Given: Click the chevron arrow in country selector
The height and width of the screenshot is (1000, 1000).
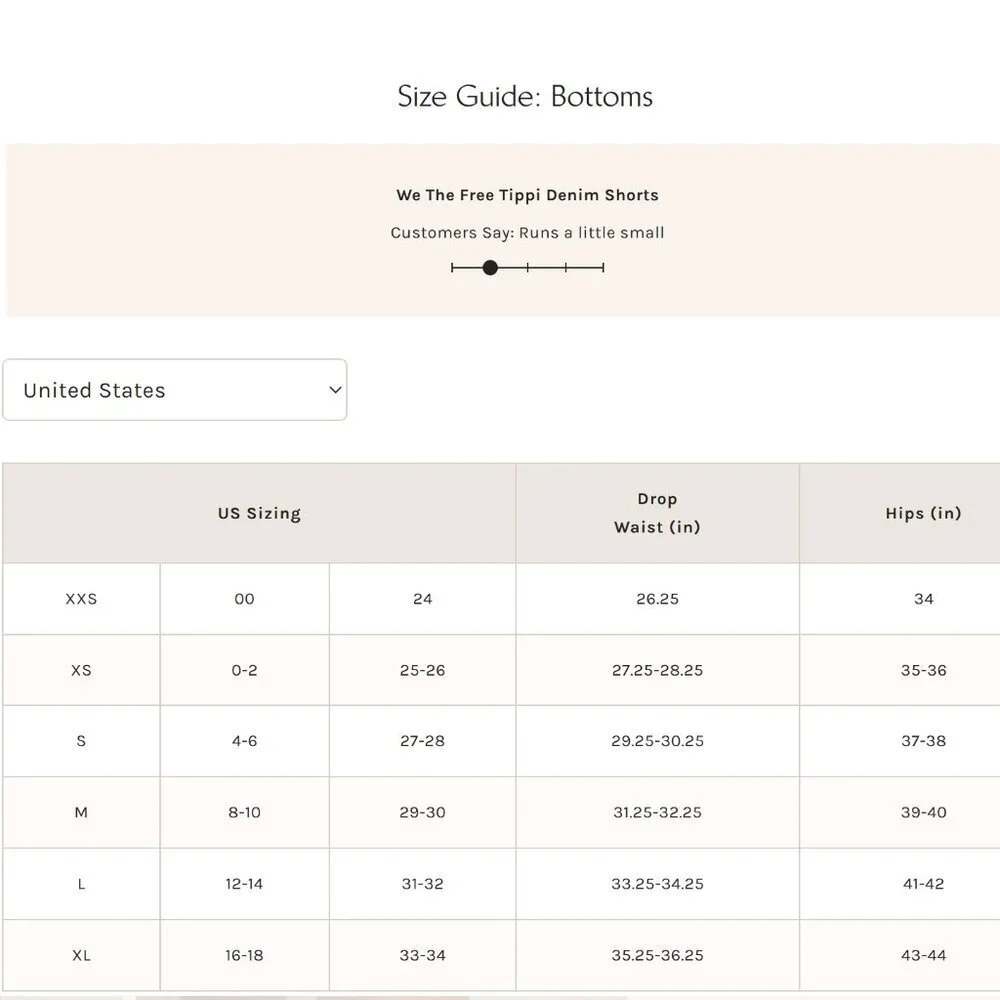Looking at the screenshot, I should 335,390.
